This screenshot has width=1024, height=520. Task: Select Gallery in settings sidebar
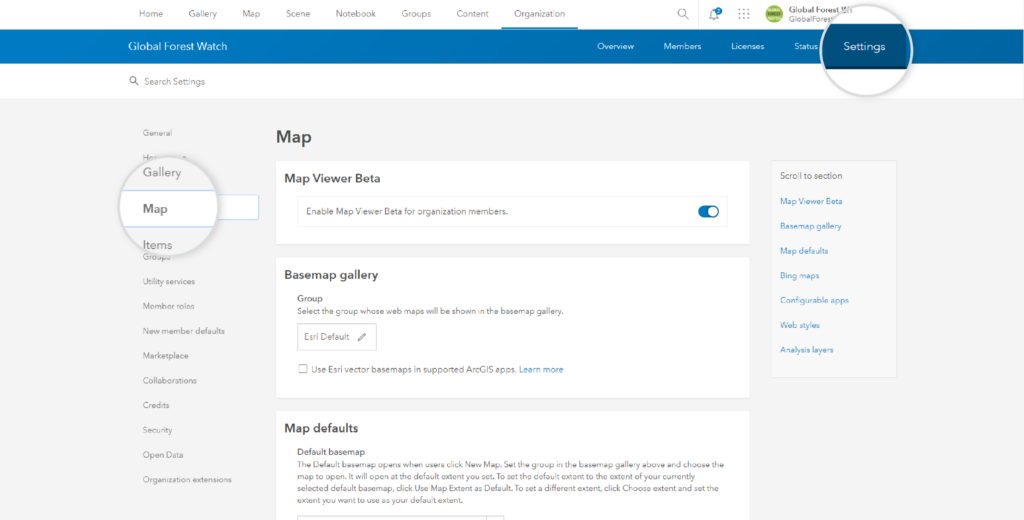(162, 172)
